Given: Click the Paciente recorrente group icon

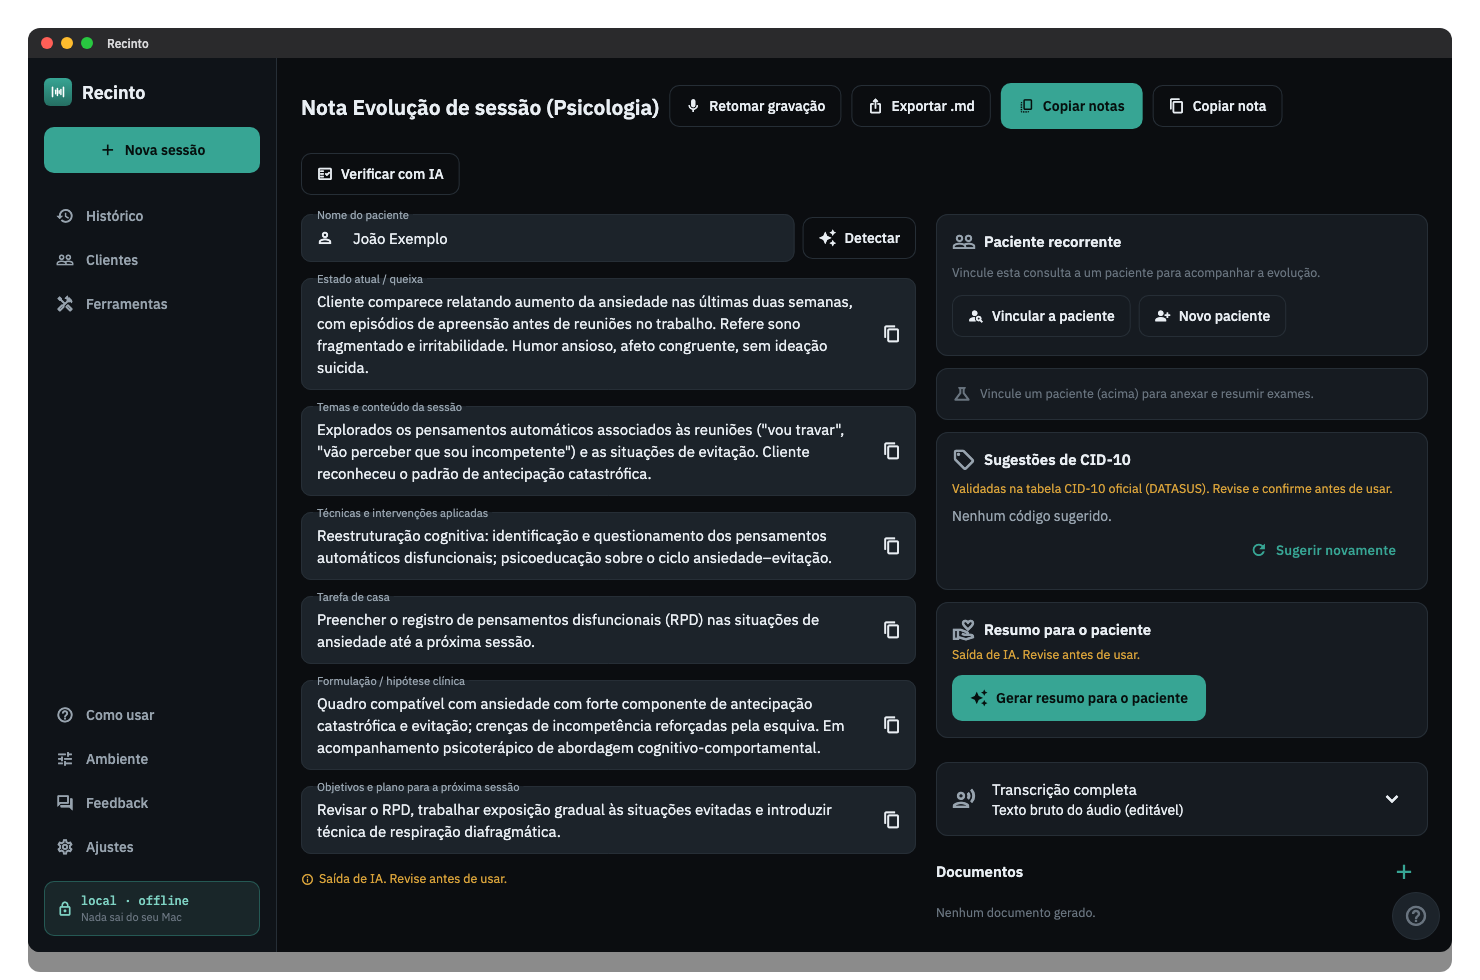Looking at the screenshot, I should pos(964,242).
